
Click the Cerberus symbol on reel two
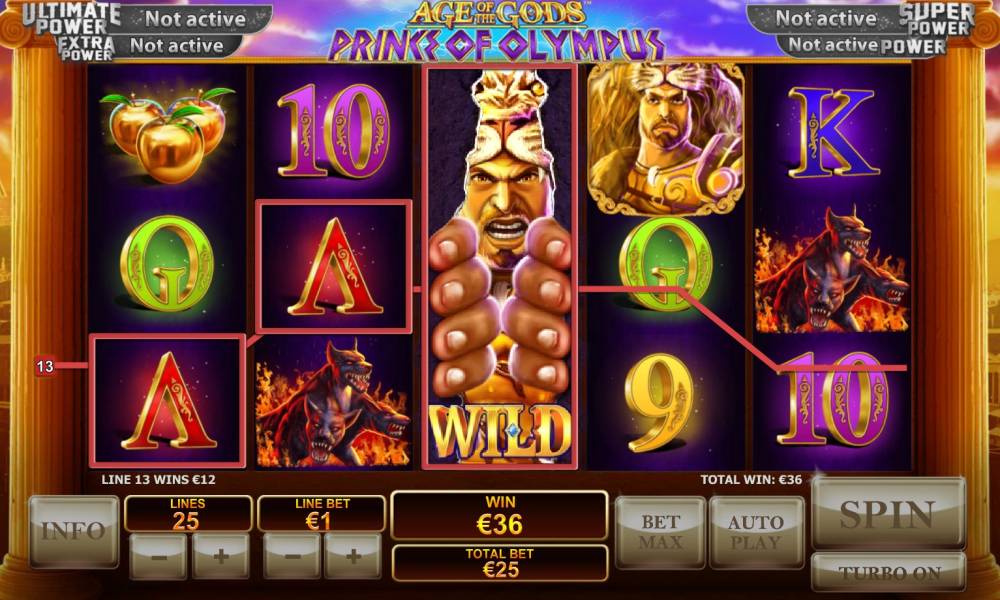333,404
